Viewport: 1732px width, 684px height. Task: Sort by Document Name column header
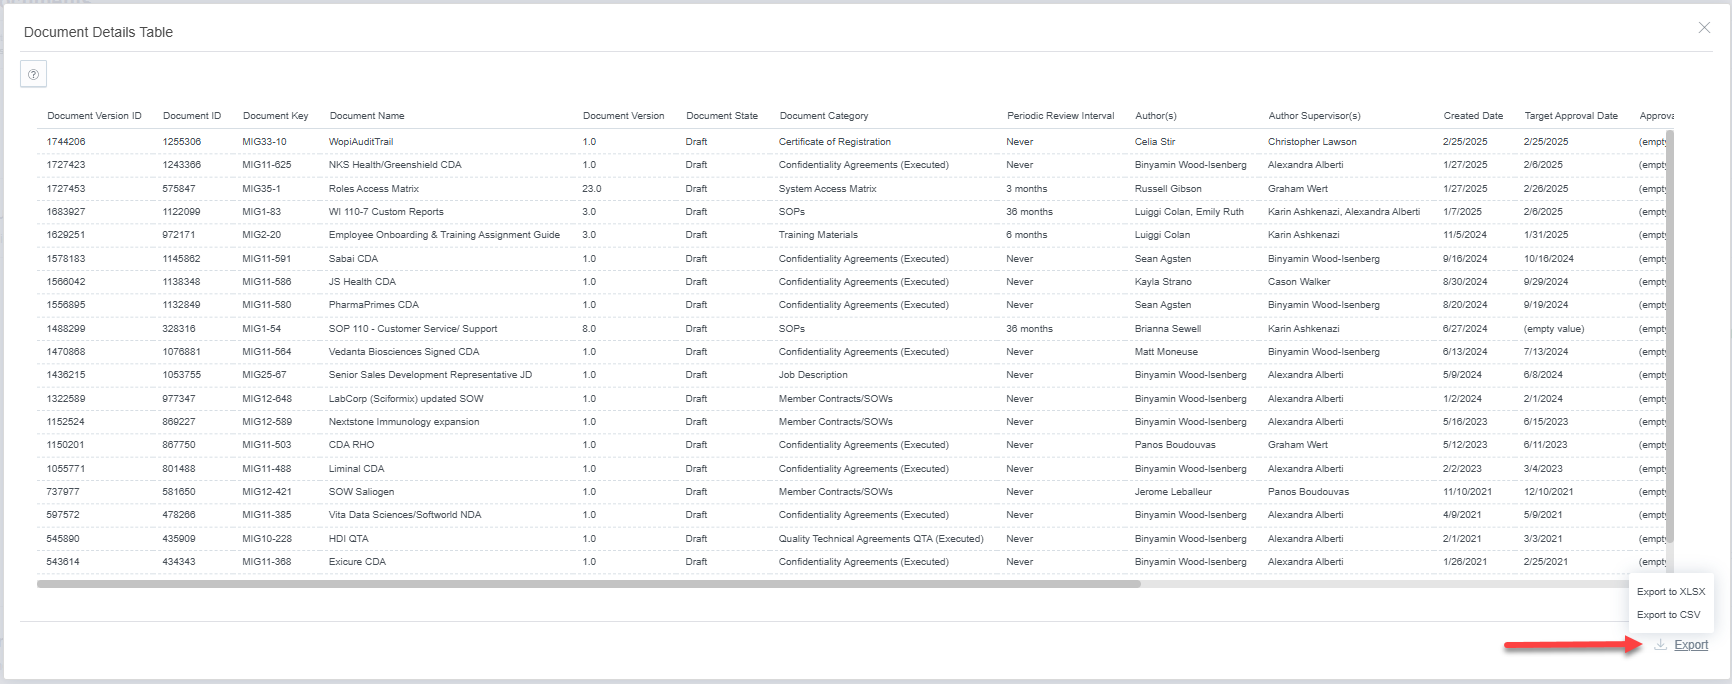point(367,116)
